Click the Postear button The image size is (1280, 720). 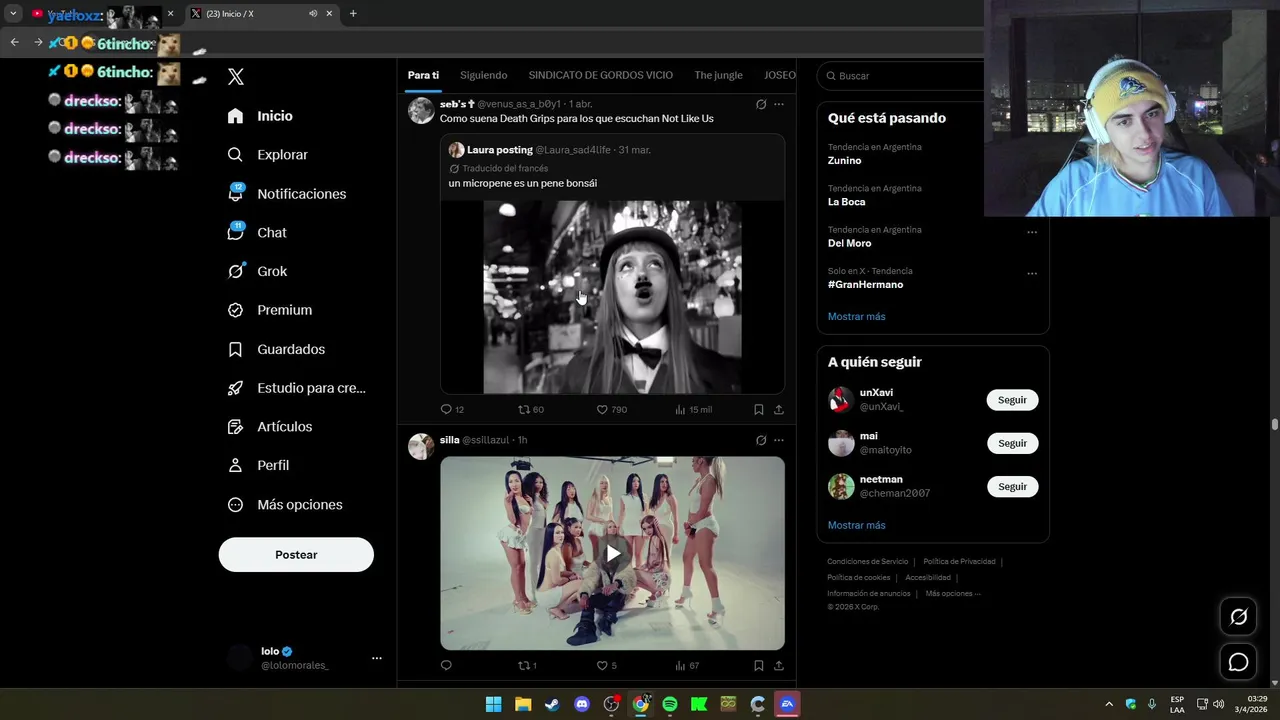click(296, 555)
